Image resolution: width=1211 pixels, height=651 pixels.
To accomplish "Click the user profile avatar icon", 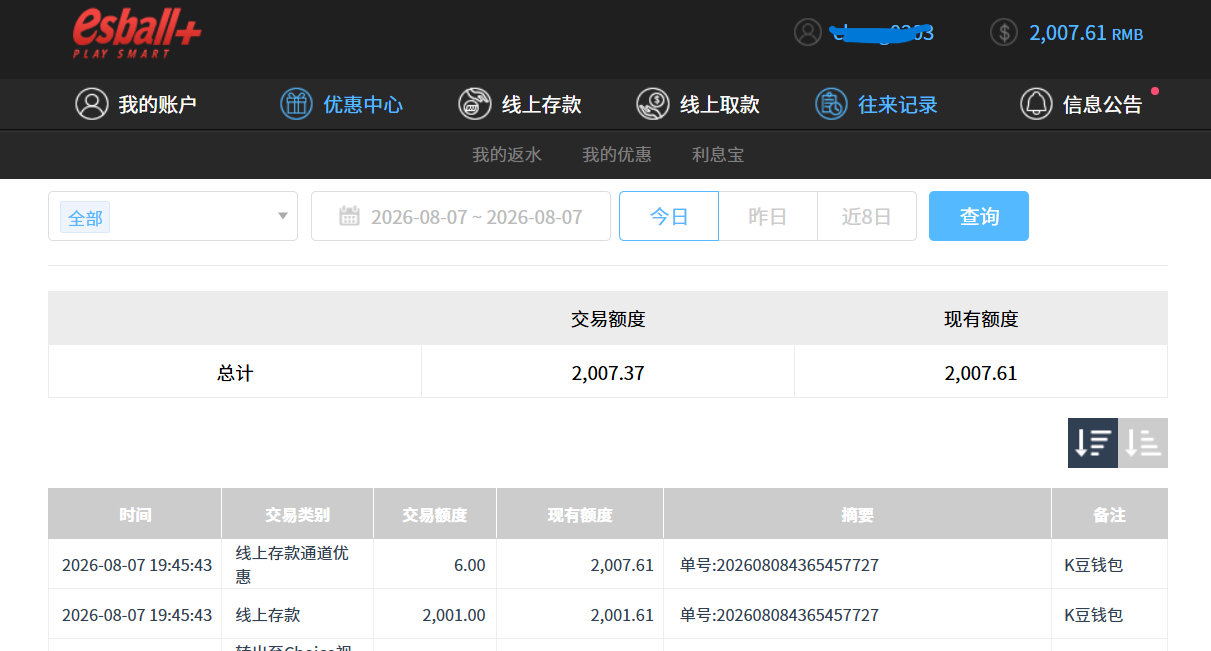I will click(808, 32).
